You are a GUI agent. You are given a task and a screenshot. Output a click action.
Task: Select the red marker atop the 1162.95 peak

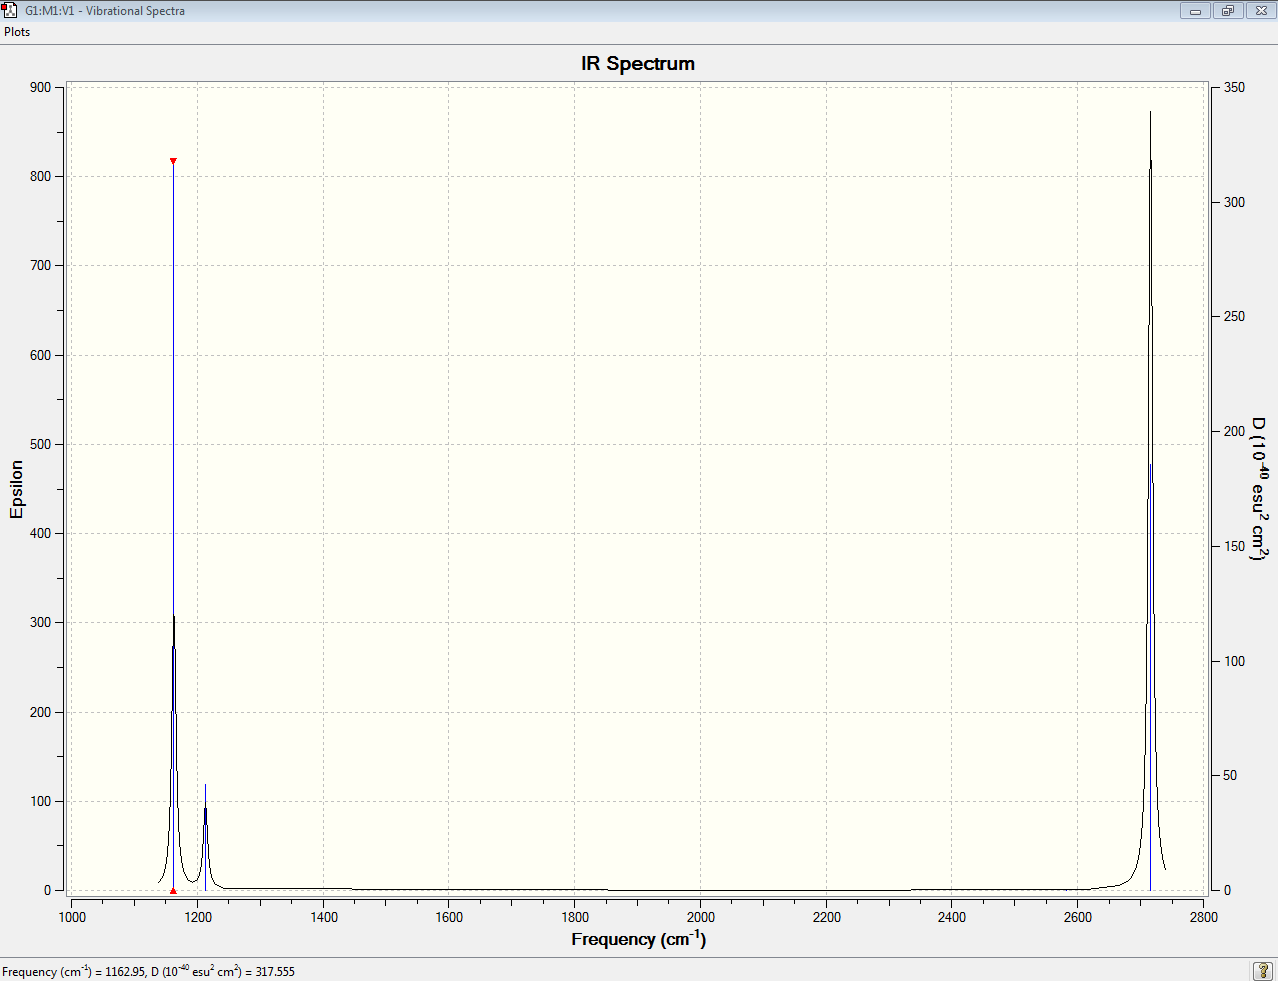tap(173, 161)
